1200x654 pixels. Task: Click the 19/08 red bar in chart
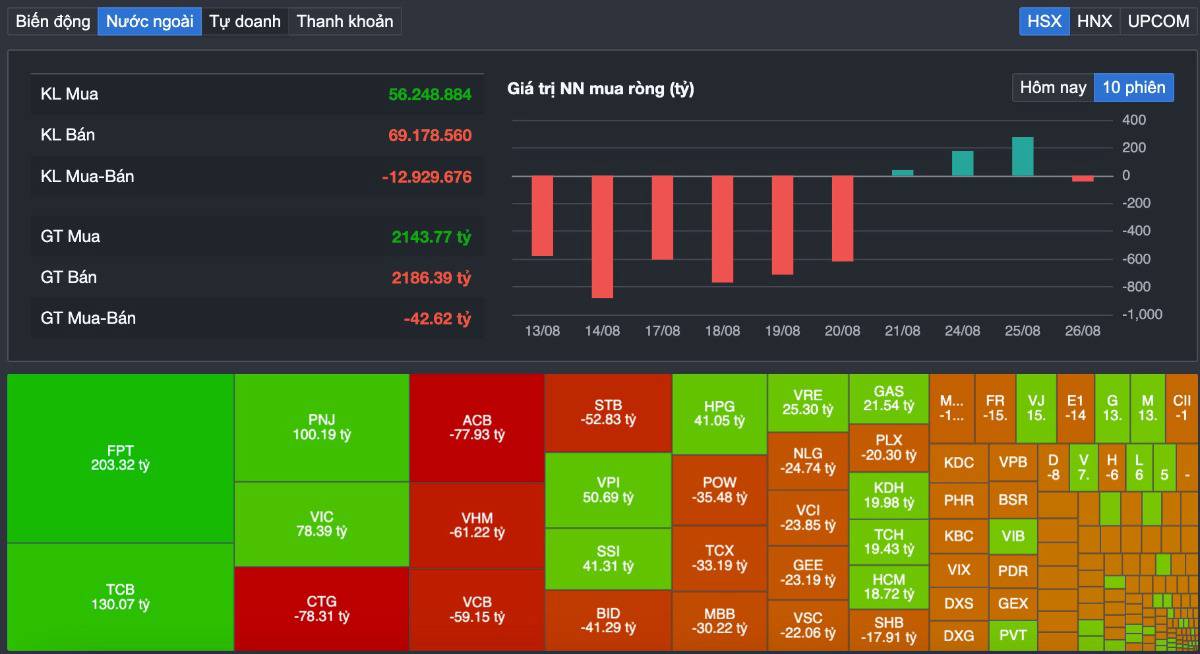782,225
